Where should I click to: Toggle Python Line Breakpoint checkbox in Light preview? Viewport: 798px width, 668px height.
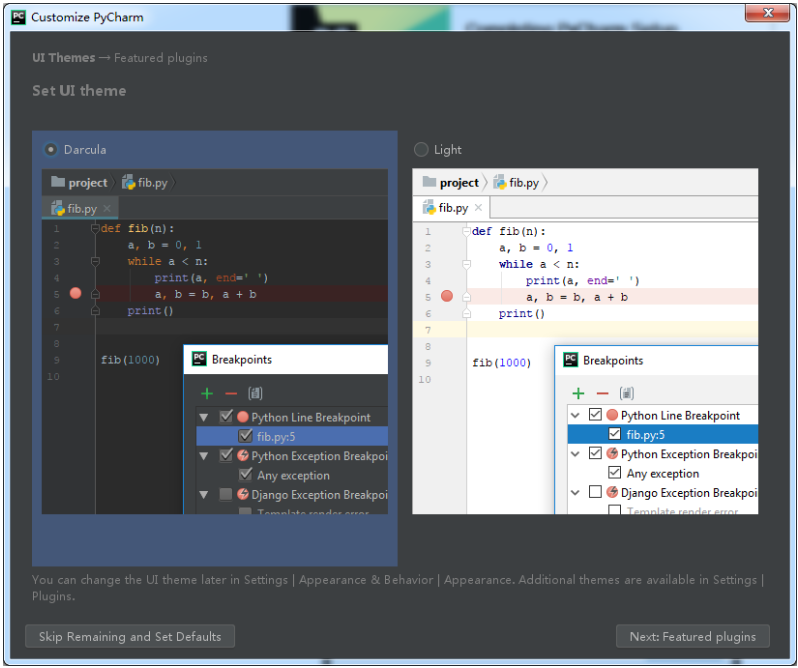(596, 415)
